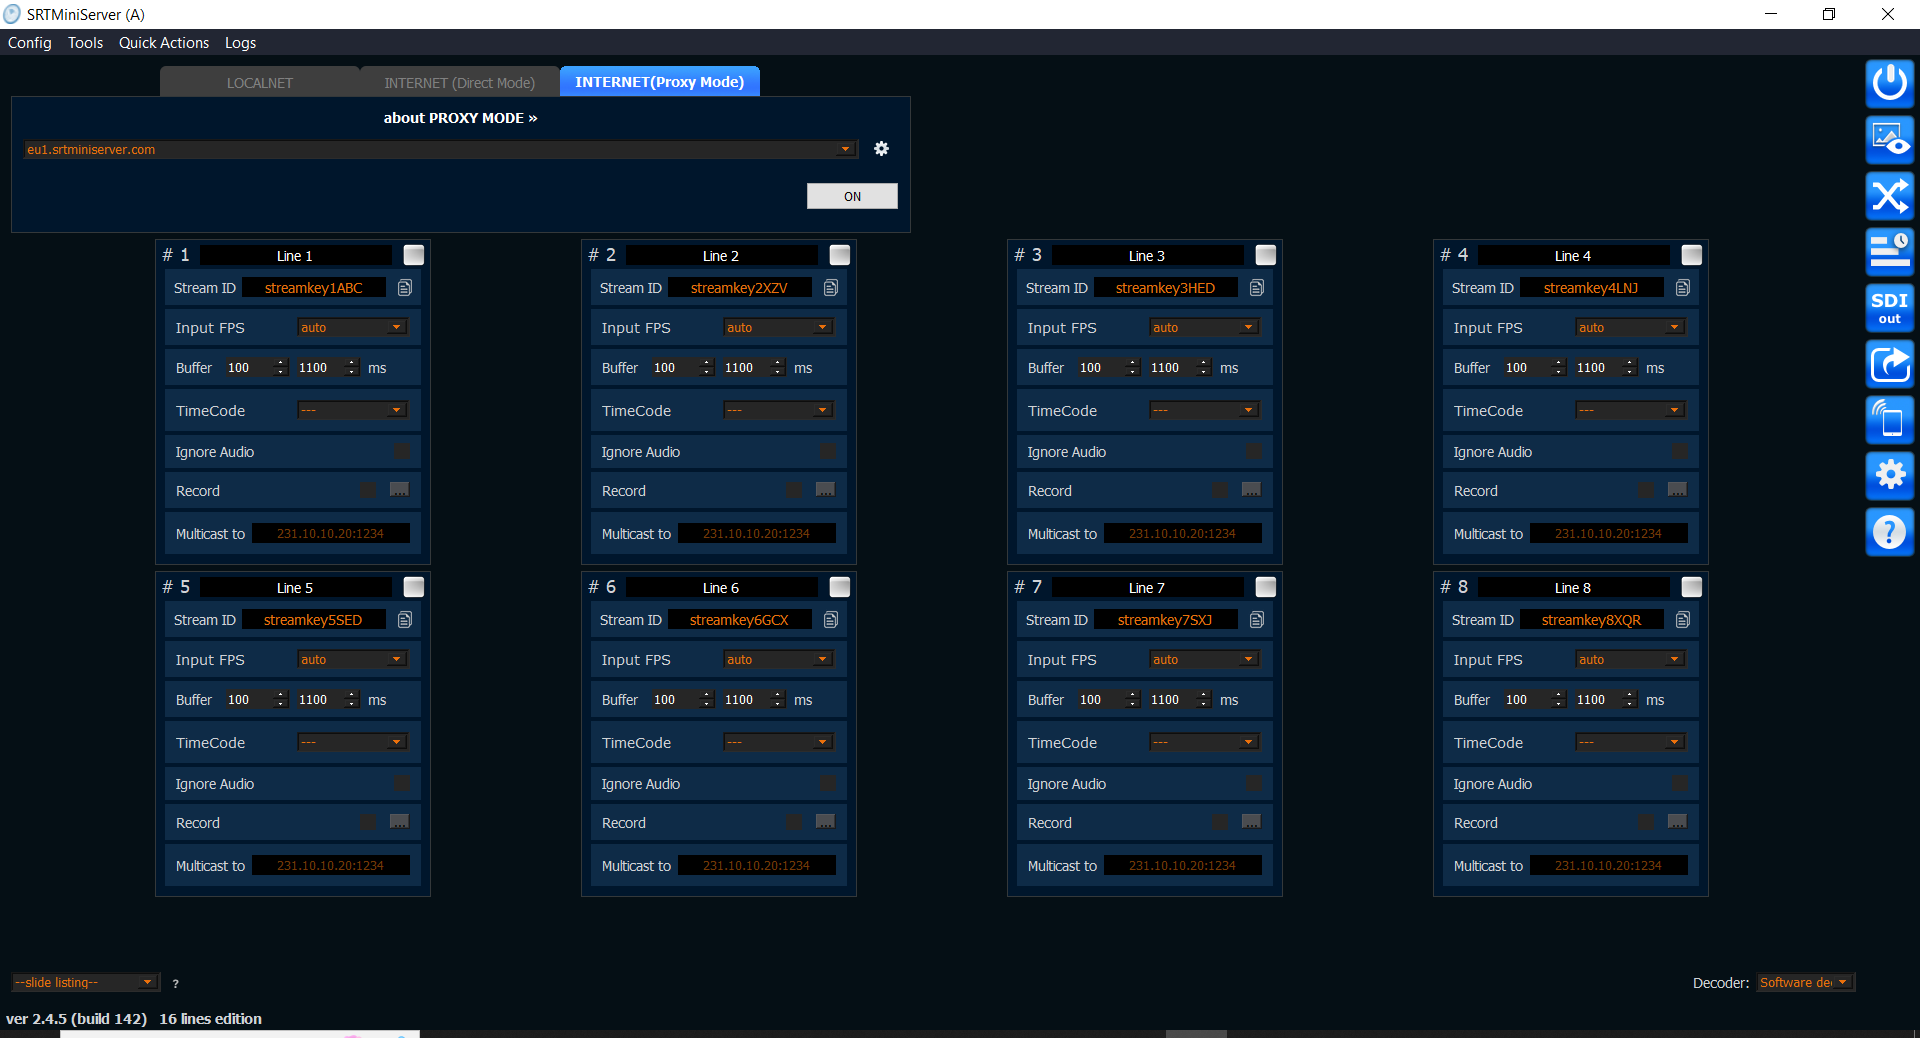Screen dimensions: 1920x1038
Task: Click the ON proxy button
Action: [x=852, y=196]
